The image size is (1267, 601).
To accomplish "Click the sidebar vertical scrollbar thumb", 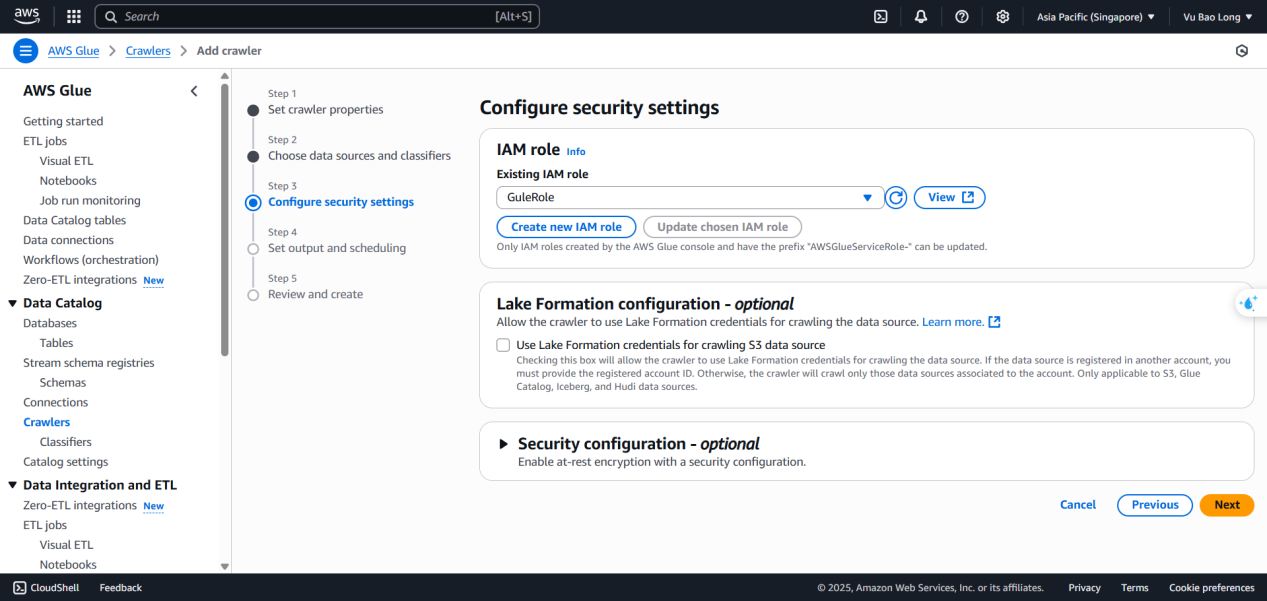I will point(225,220).
